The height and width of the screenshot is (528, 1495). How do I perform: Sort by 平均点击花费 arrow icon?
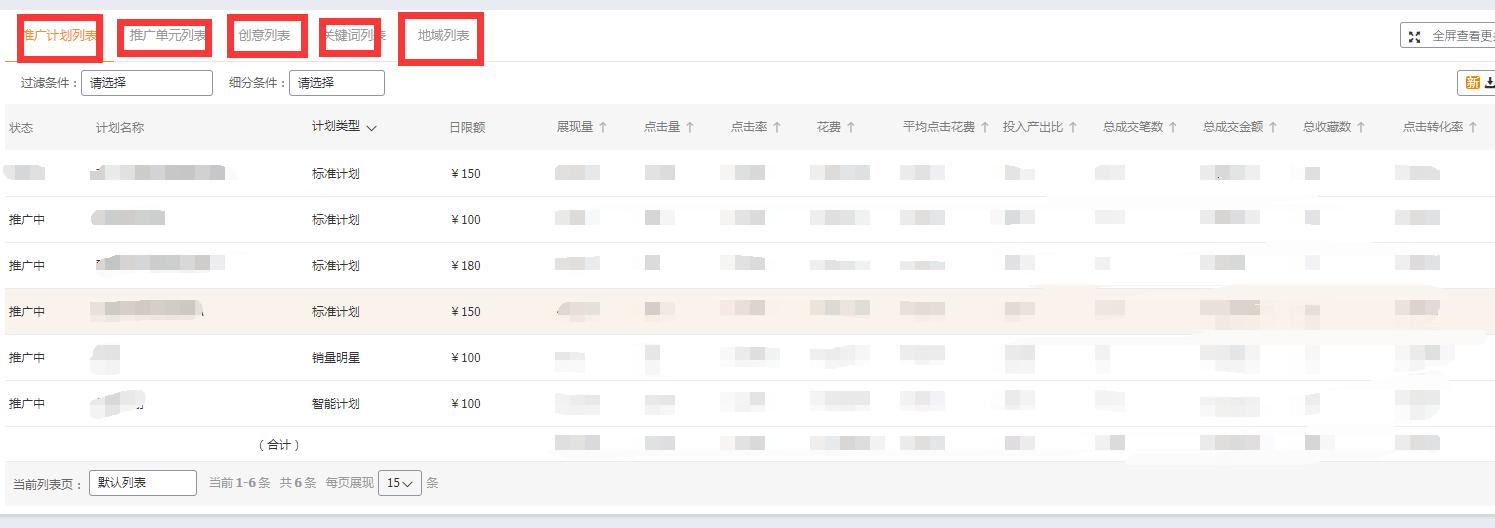(985, 127)
